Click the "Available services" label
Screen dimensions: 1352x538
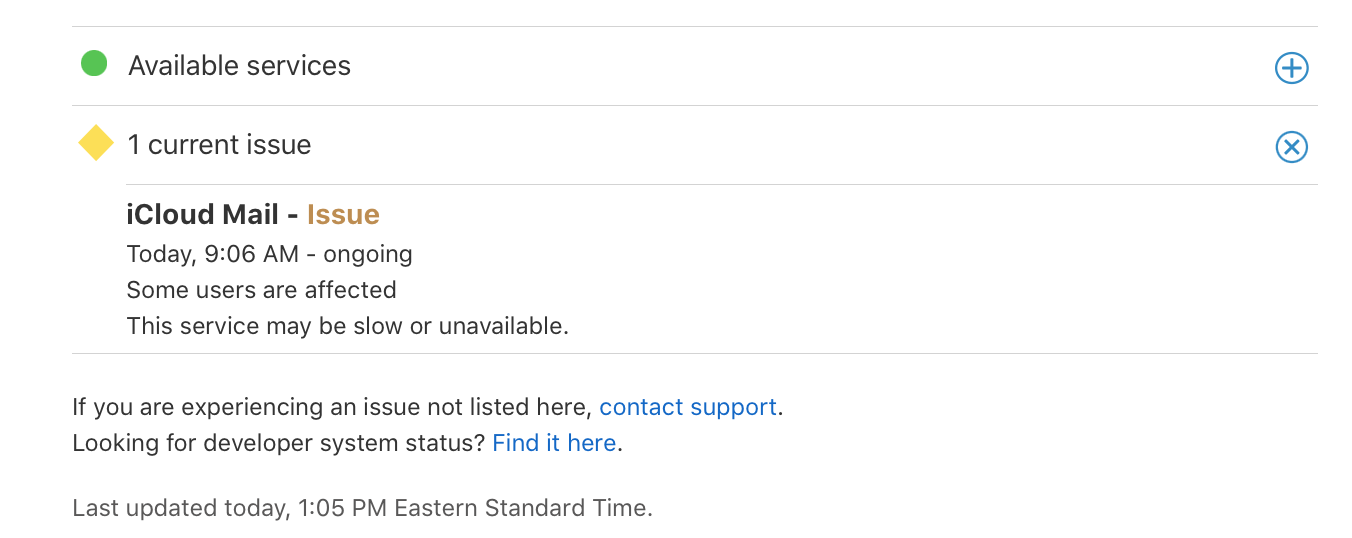tap(240, 66)
